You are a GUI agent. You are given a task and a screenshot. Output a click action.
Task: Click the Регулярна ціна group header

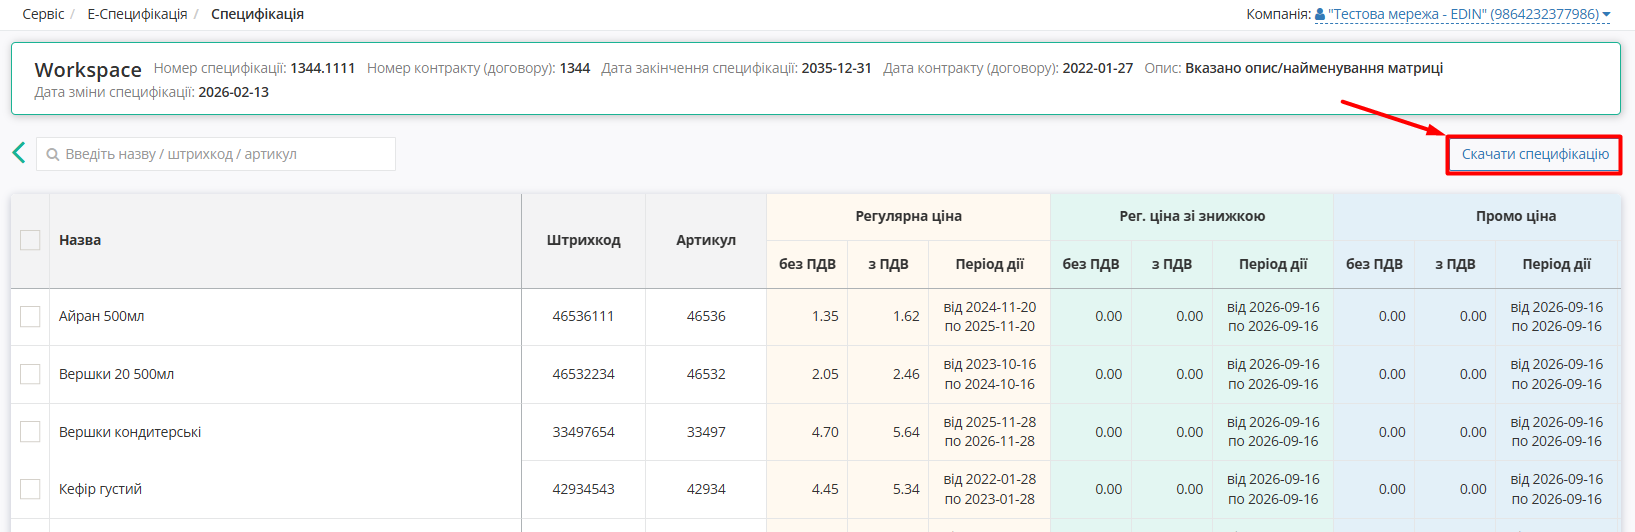pyautogui.click(x=908, y=216)
